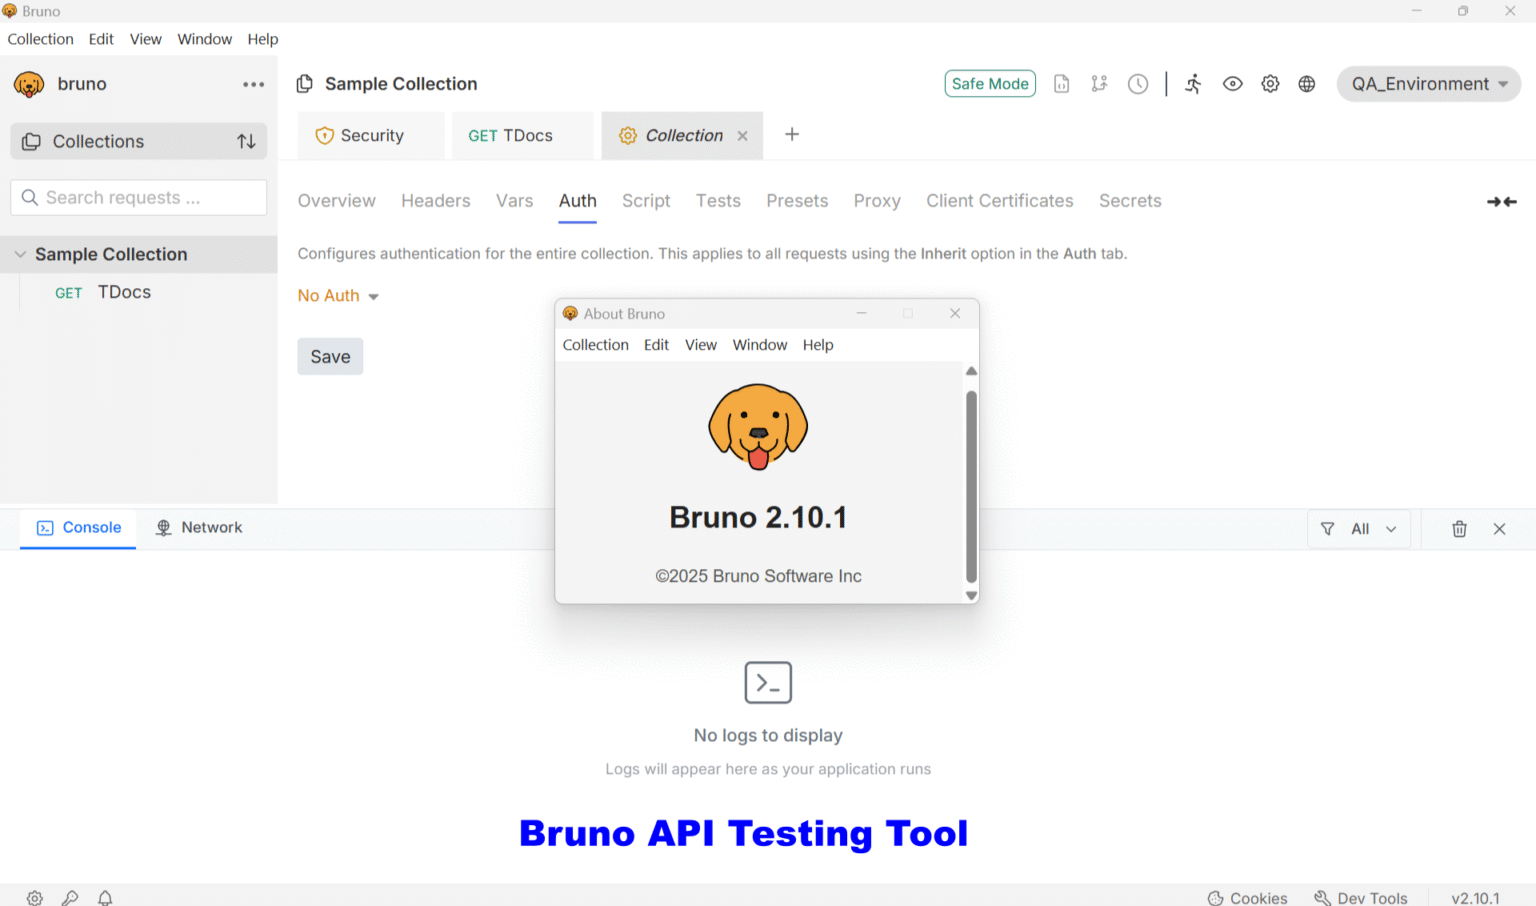Viewport: 1536px width, 906px height.
Task: Collapse the right pane with the arrows icon
Action: click(x=1501, y=201)
